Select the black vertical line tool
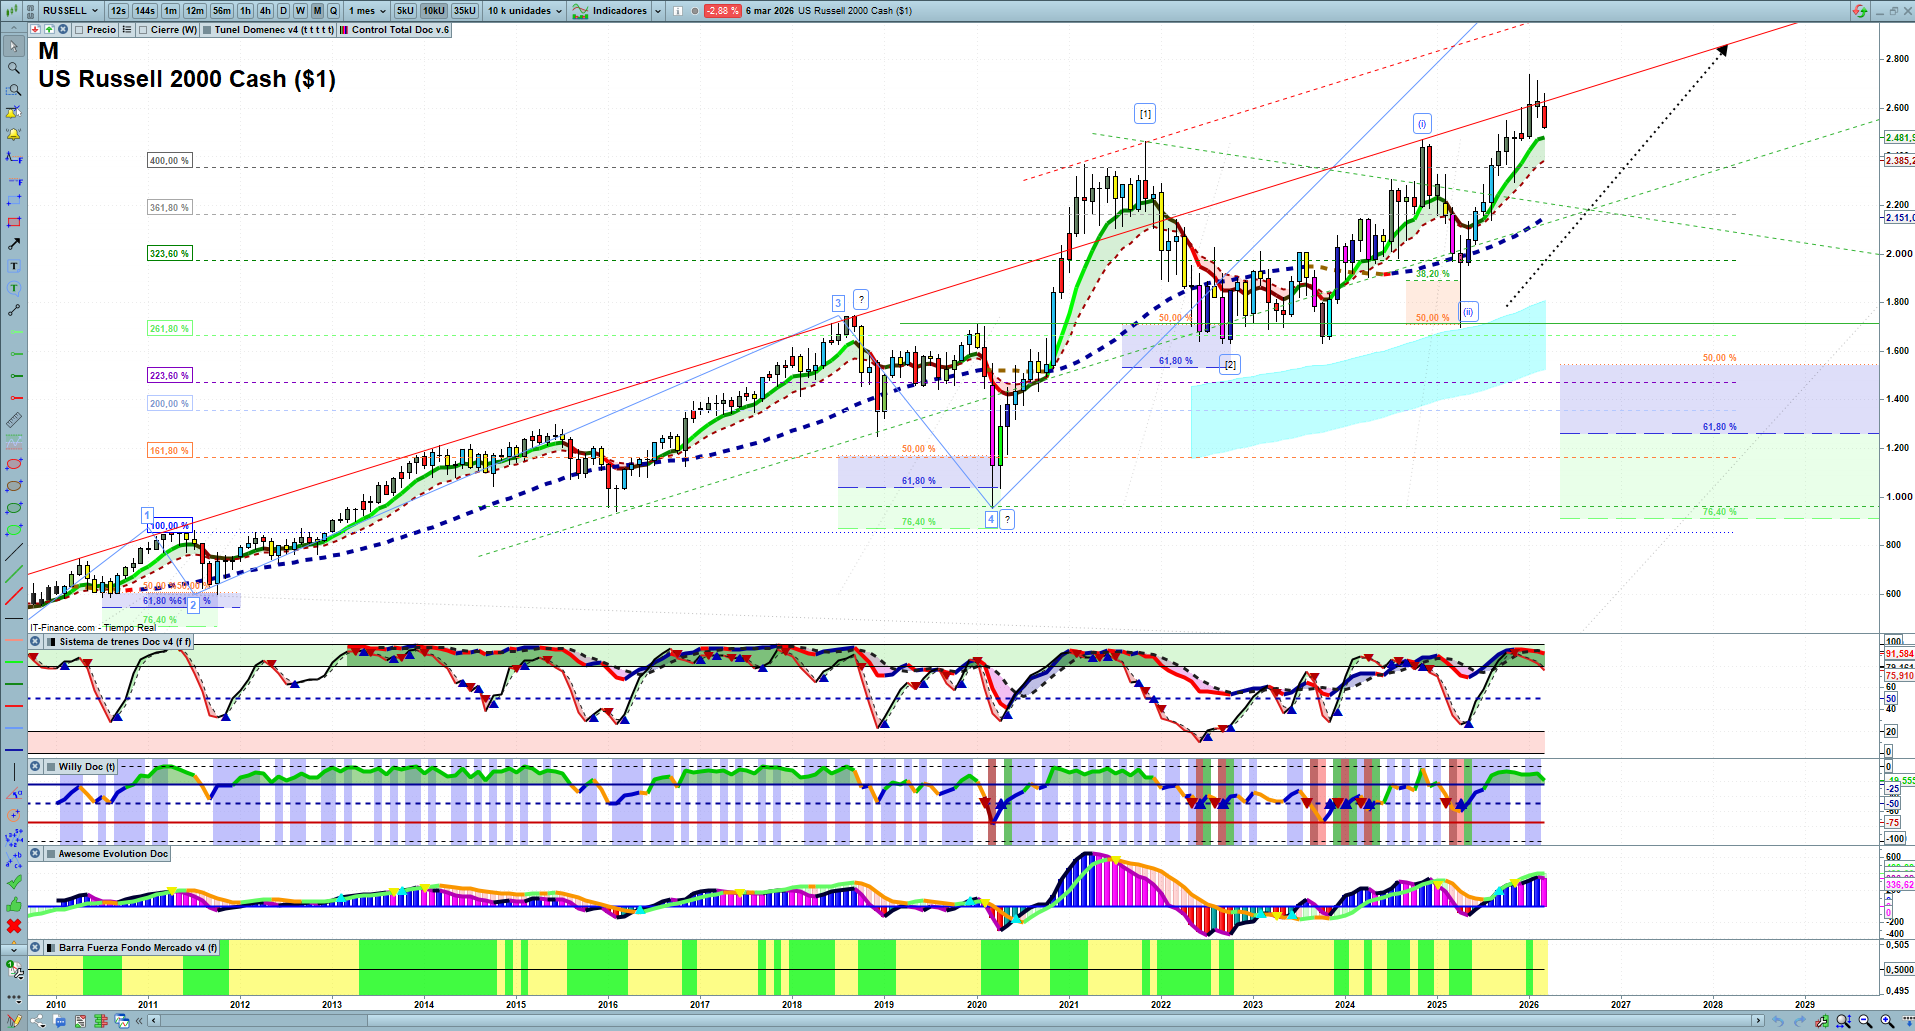 [x=13, y=771]
